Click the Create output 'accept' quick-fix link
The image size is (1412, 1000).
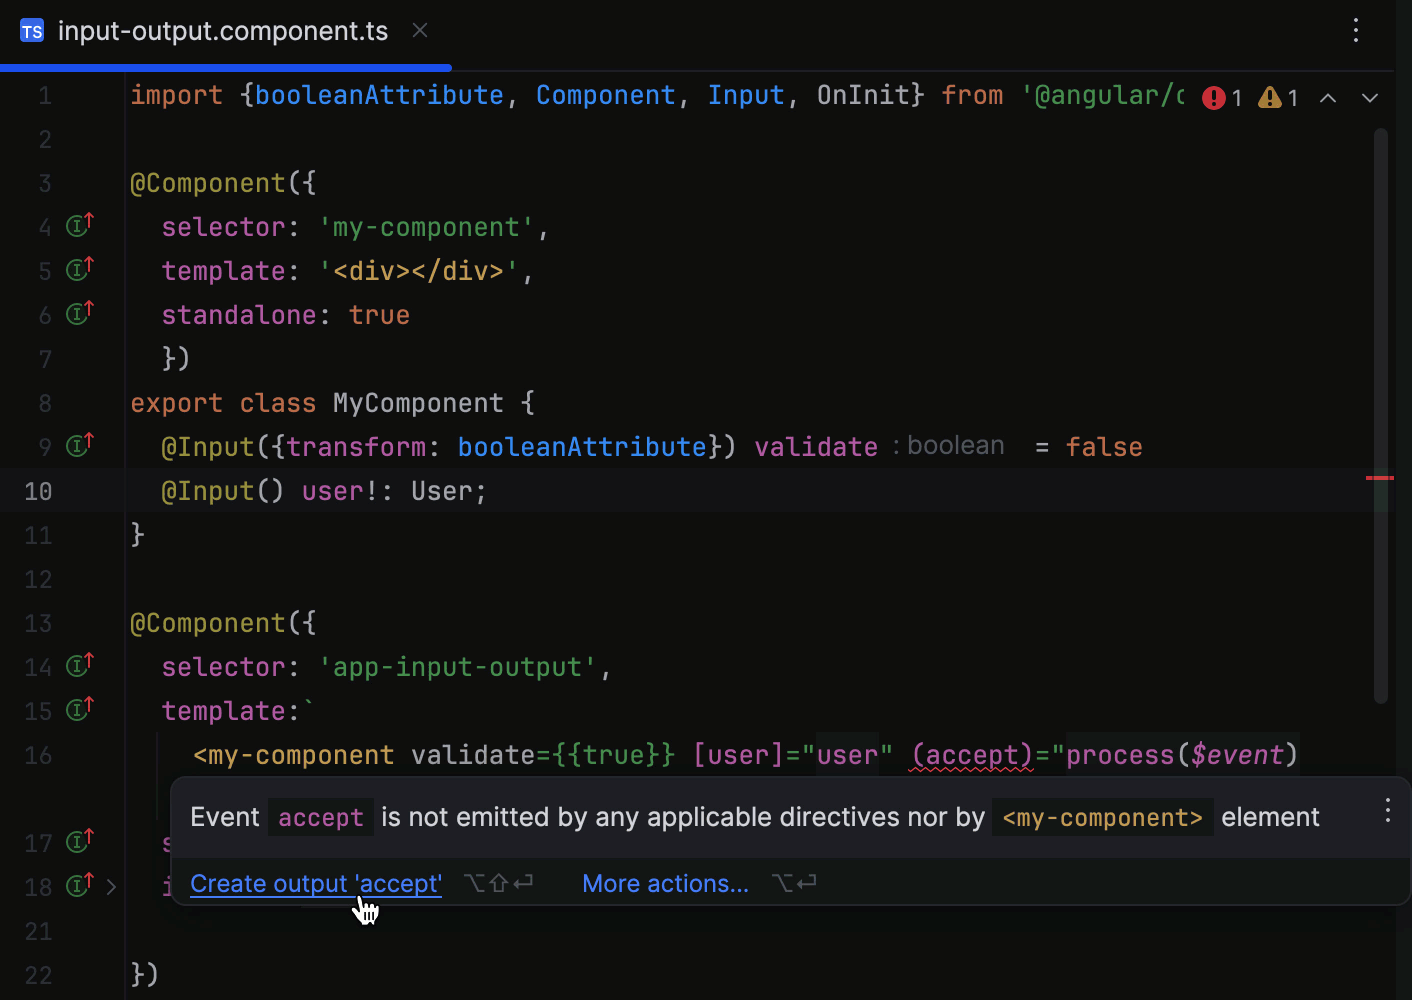(x=315, y=883)
